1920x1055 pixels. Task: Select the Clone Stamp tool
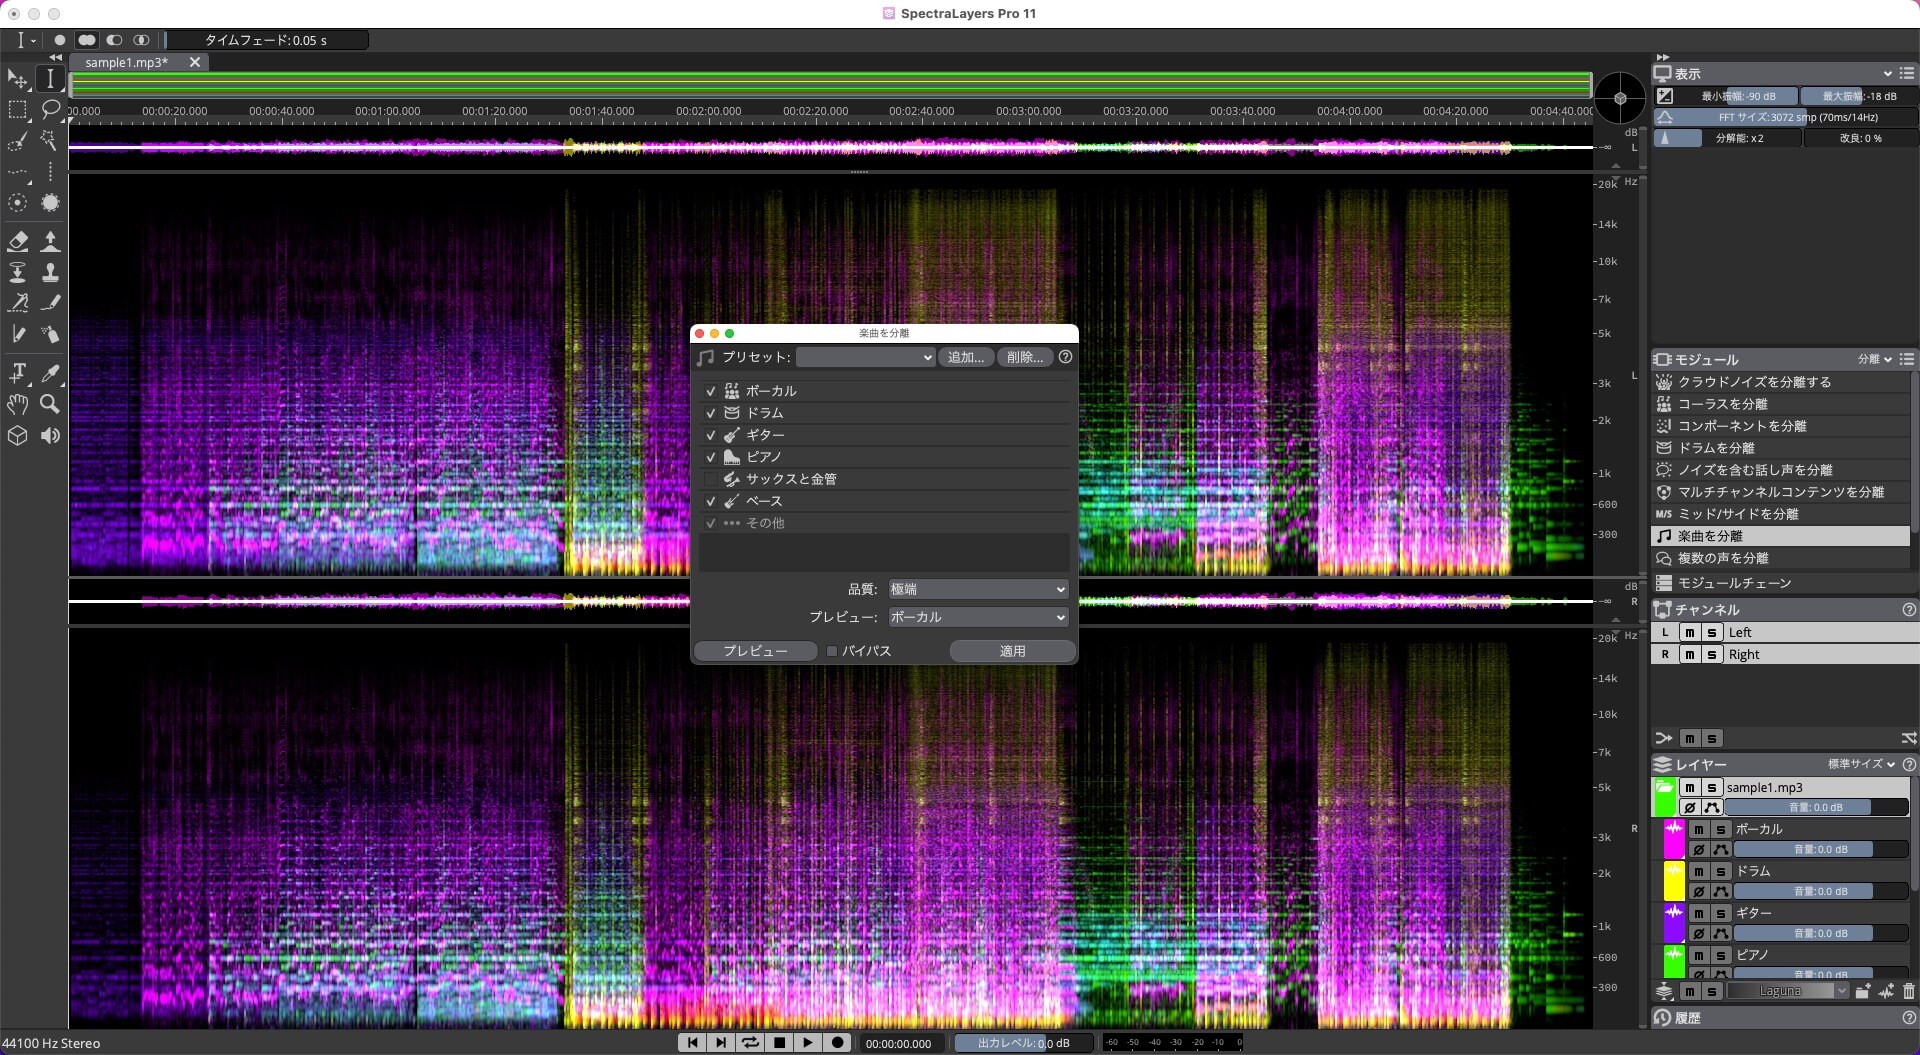click(50, 272)
